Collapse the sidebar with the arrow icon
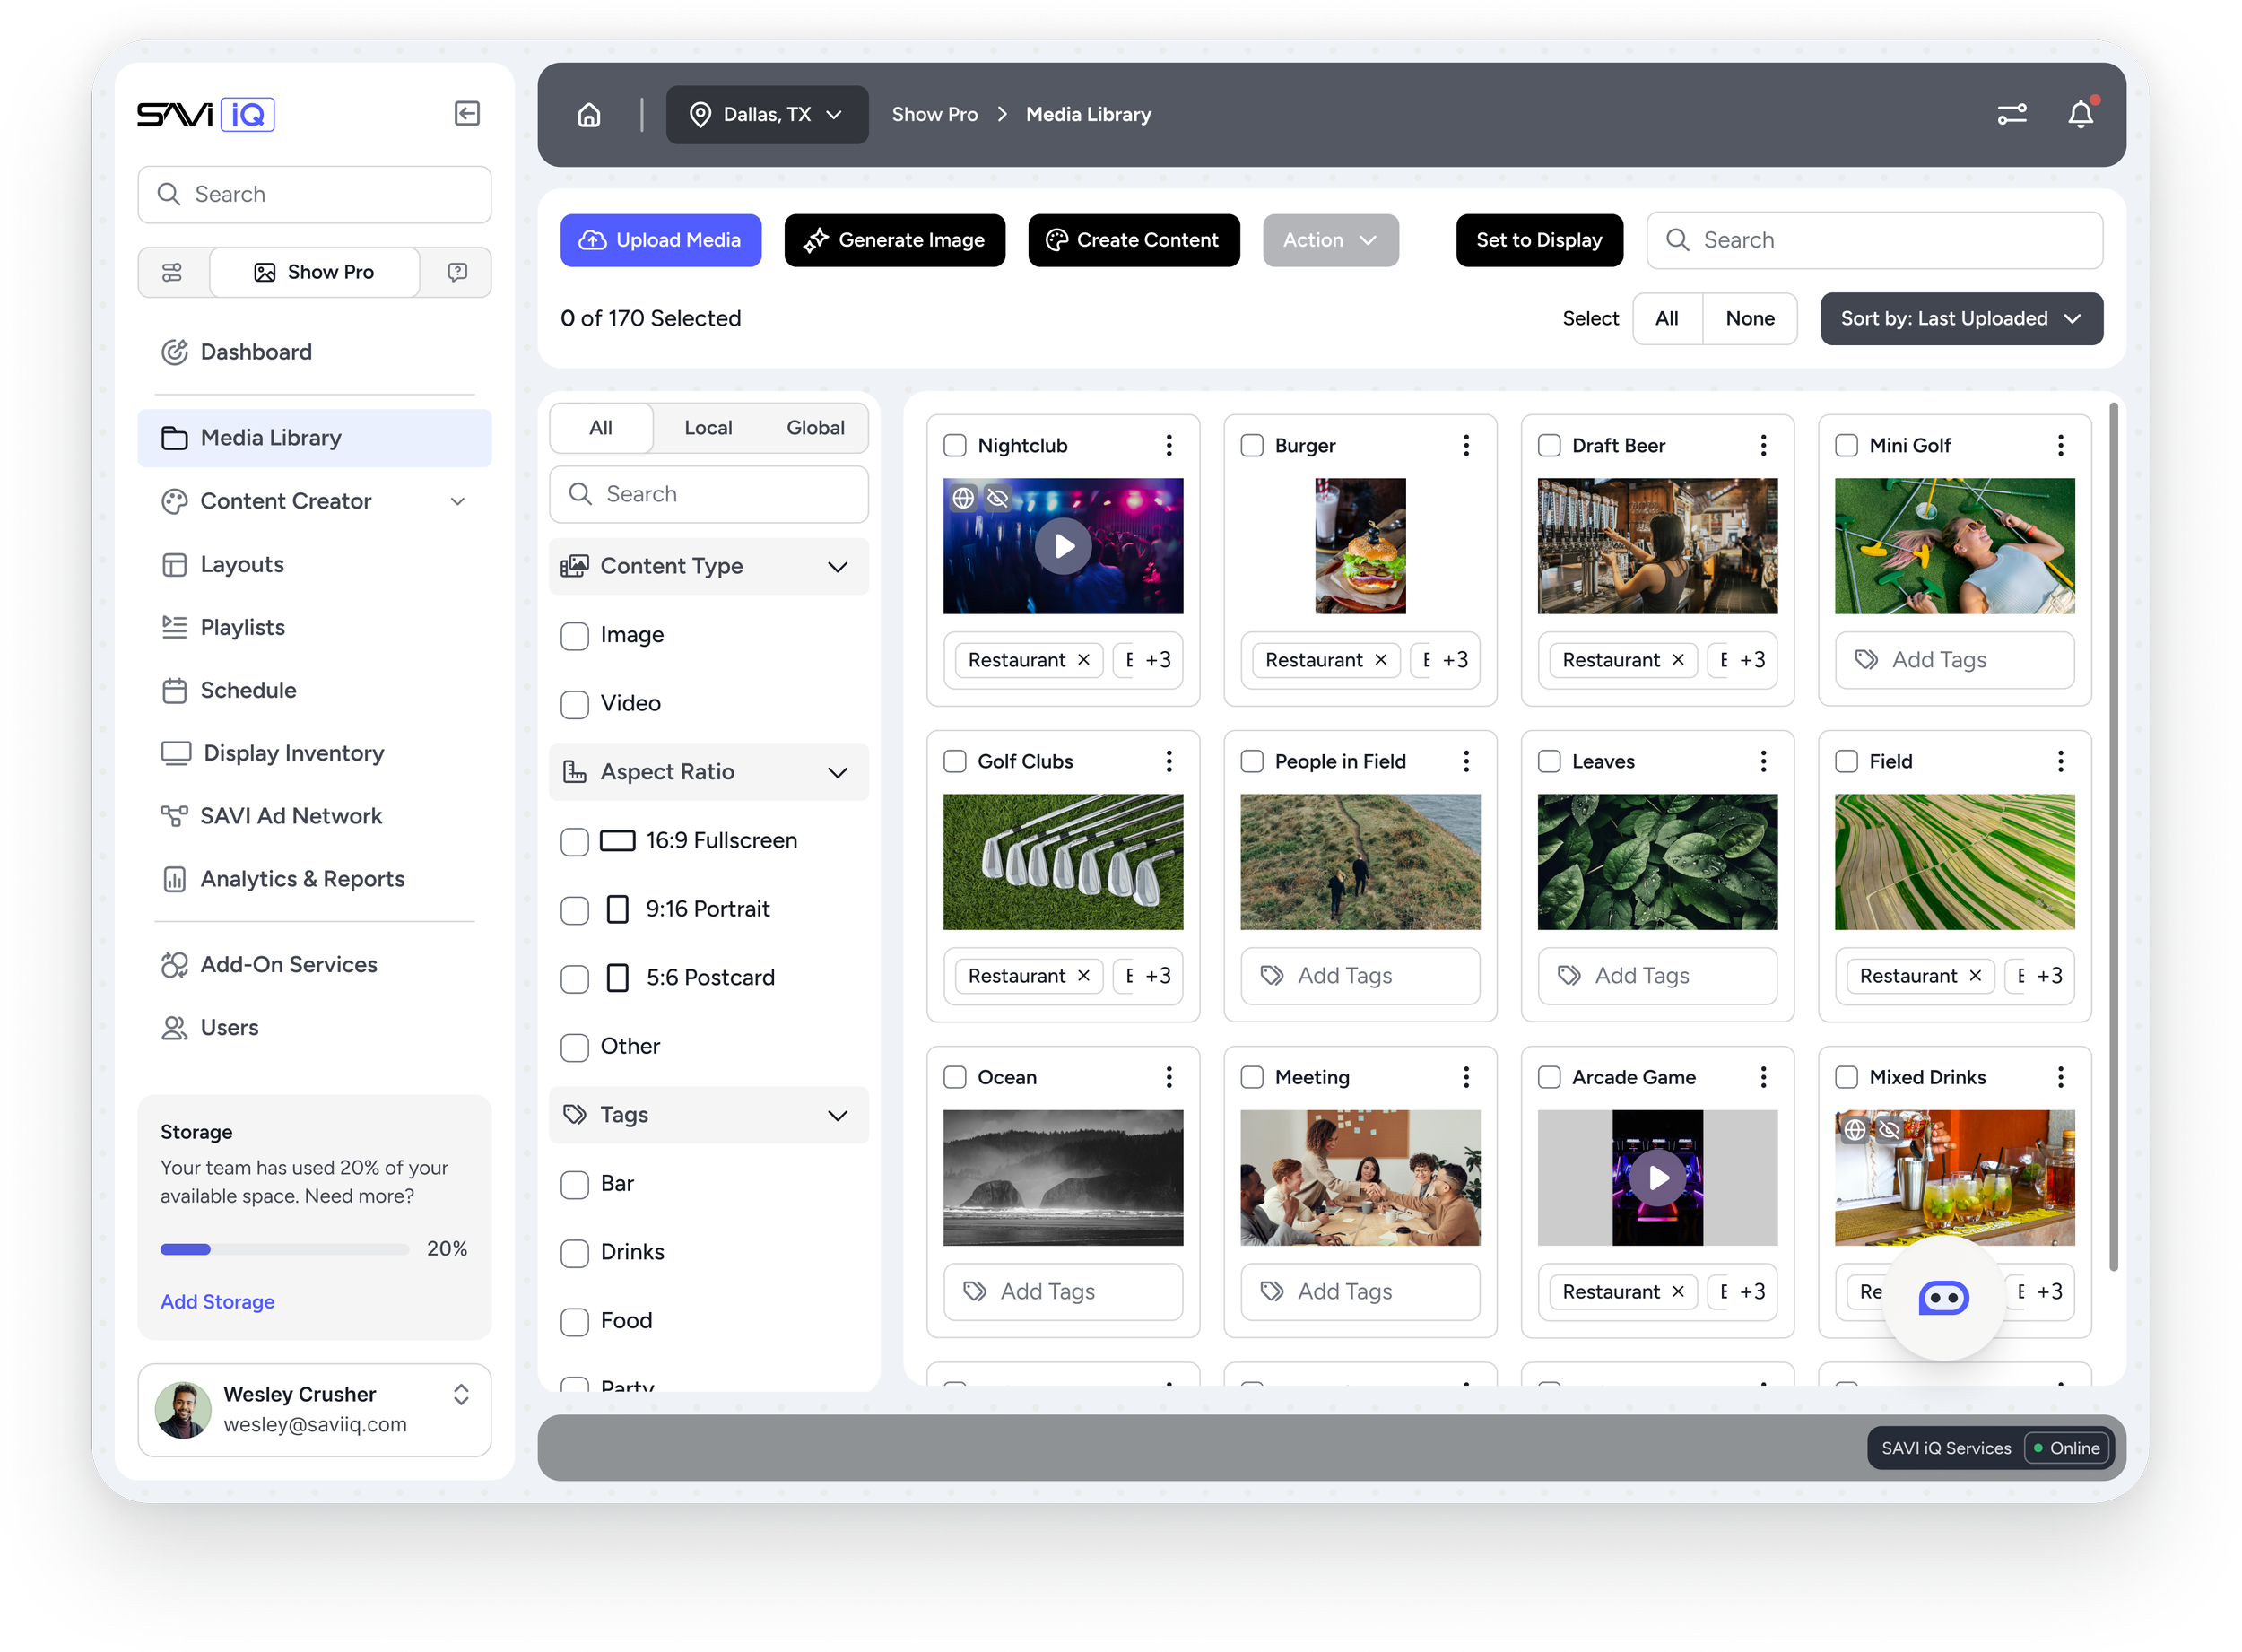Image resolution: width=2242 pixels, height=1652 pixels. (x=466, y=113)
